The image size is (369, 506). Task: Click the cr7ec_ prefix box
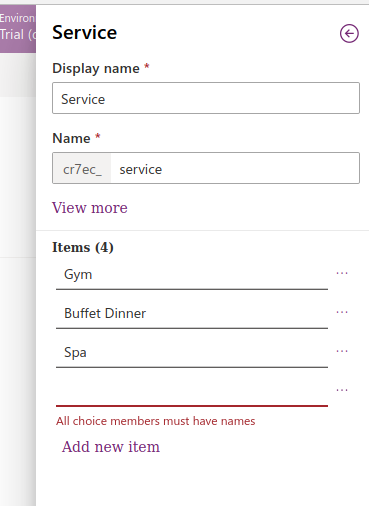tap(82, 168)
